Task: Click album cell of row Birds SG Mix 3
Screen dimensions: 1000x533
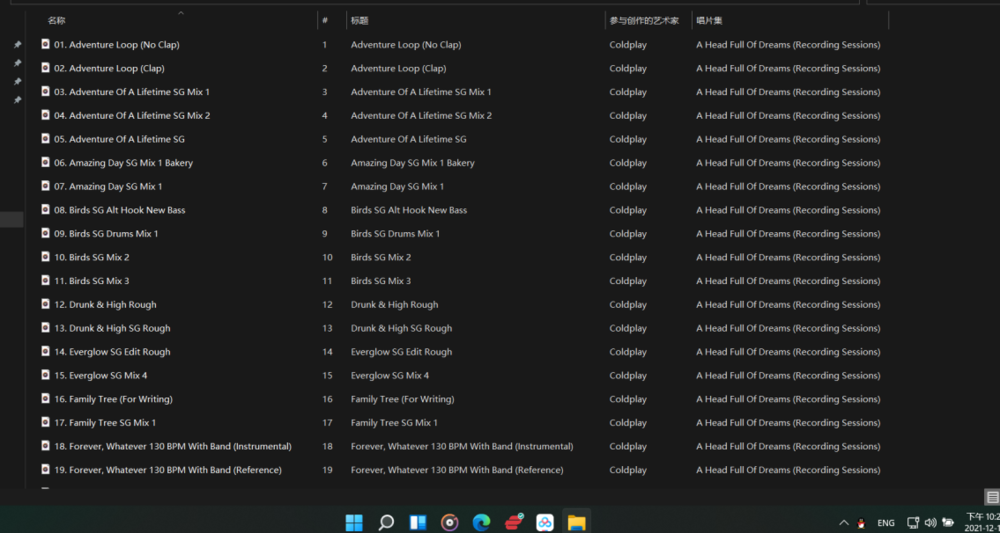Action: tap(788, 281)
